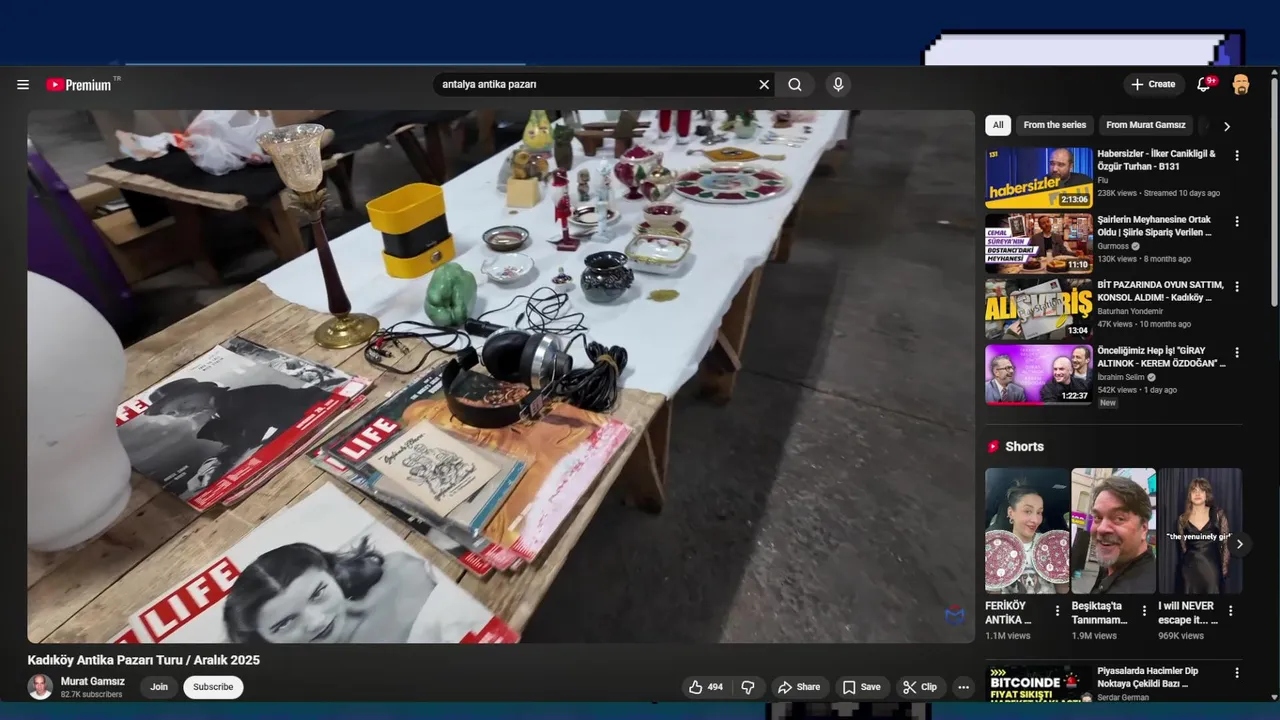Open options for Feriköy Antika short

[x=1057, y=611]
